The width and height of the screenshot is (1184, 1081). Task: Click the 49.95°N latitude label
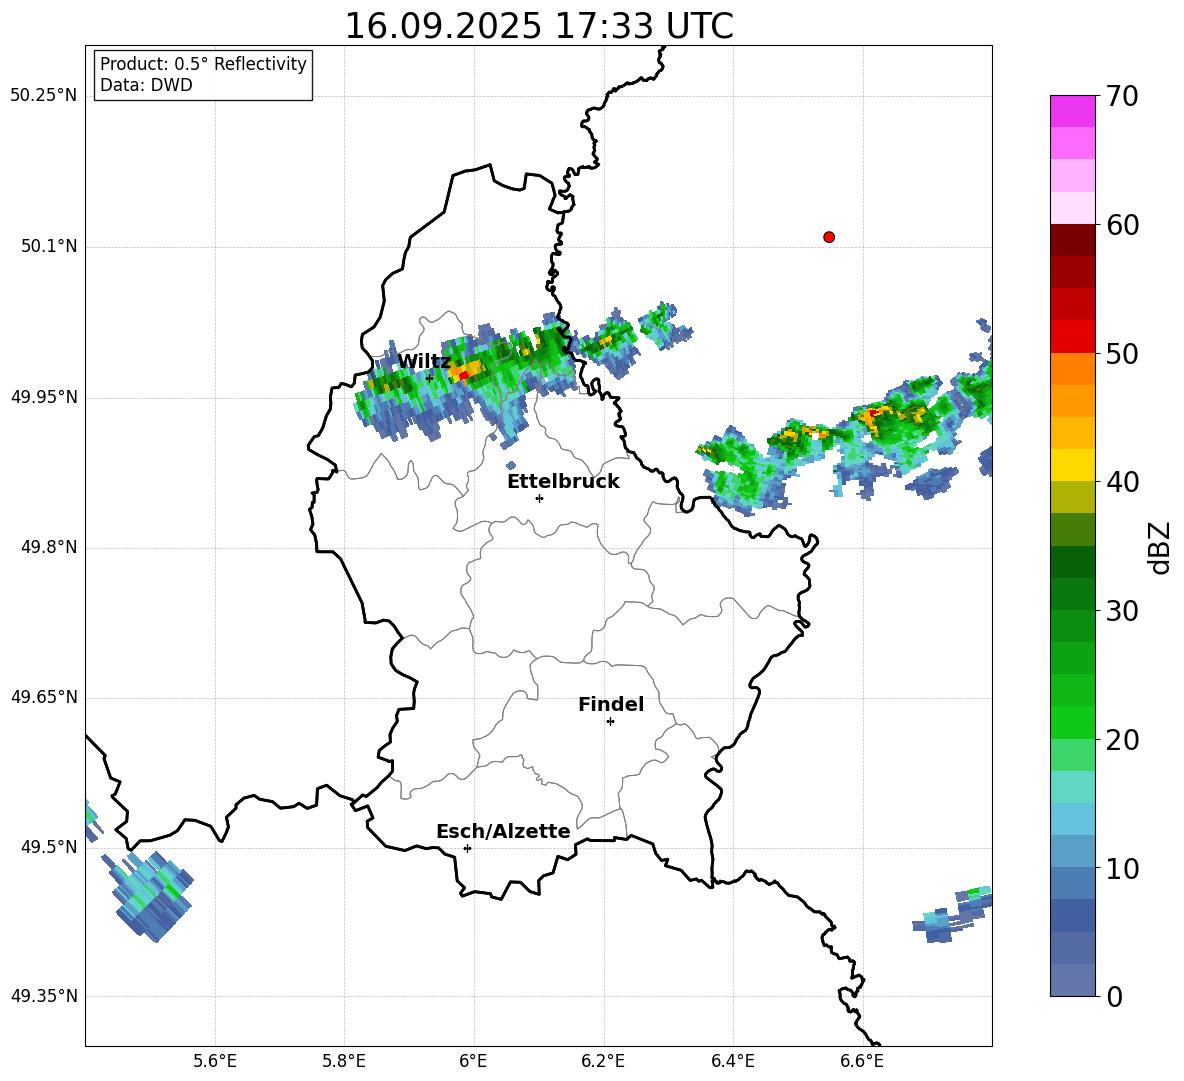click(x=44, y=397)
